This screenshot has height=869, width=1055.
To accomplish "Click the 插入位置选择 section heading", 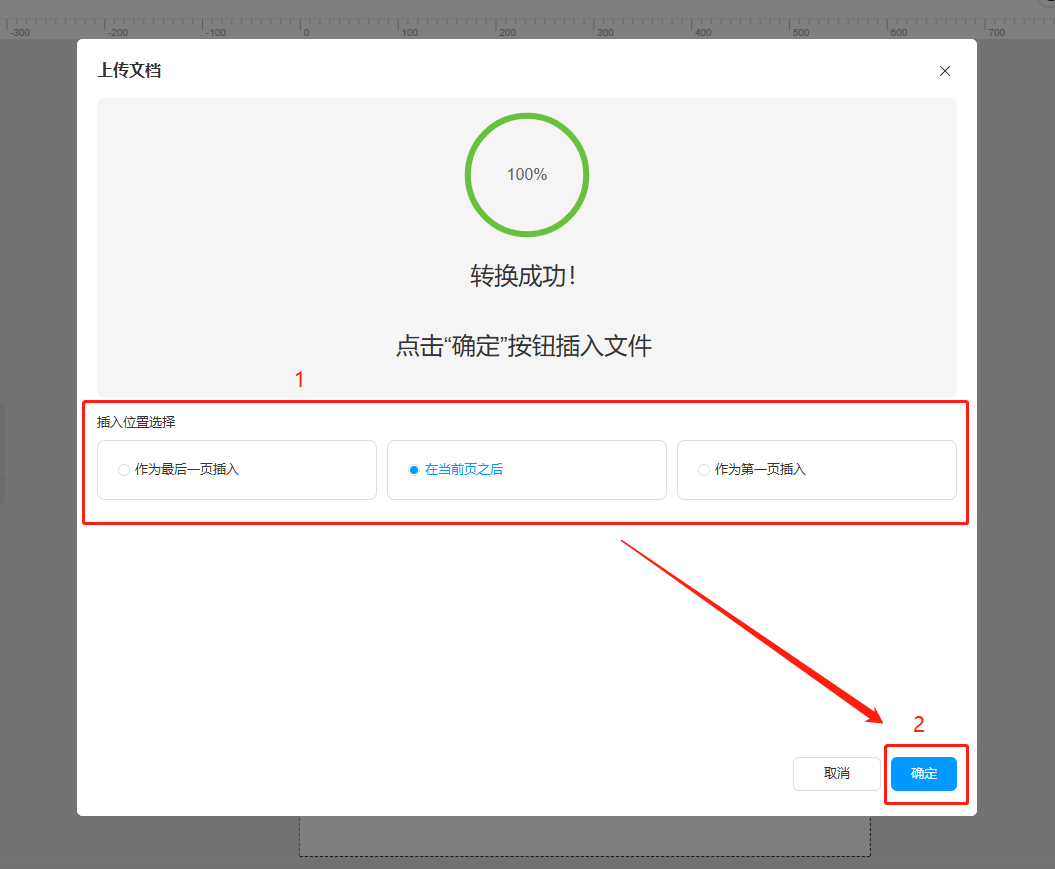I will pyautogui.click(x=136, y=422).
